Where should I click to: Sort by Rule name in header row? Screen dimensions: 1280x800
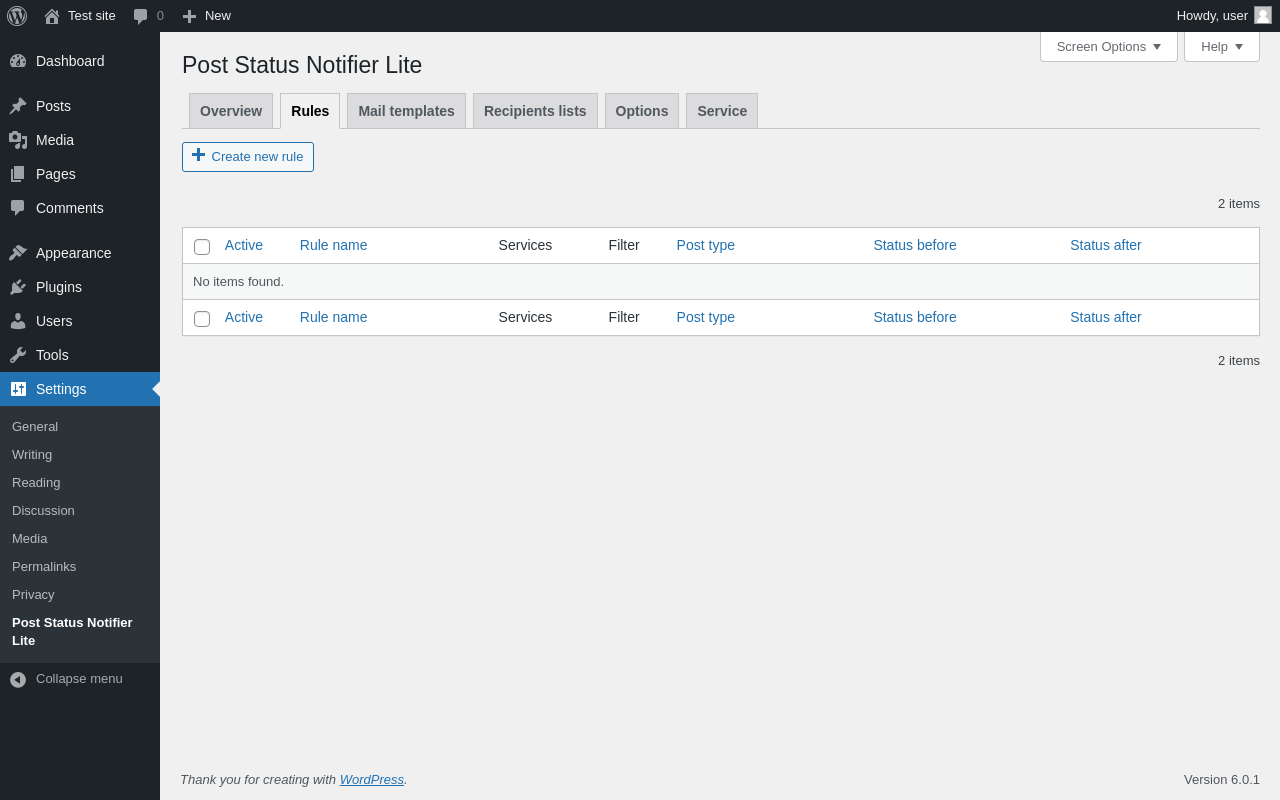click(334, 245)
